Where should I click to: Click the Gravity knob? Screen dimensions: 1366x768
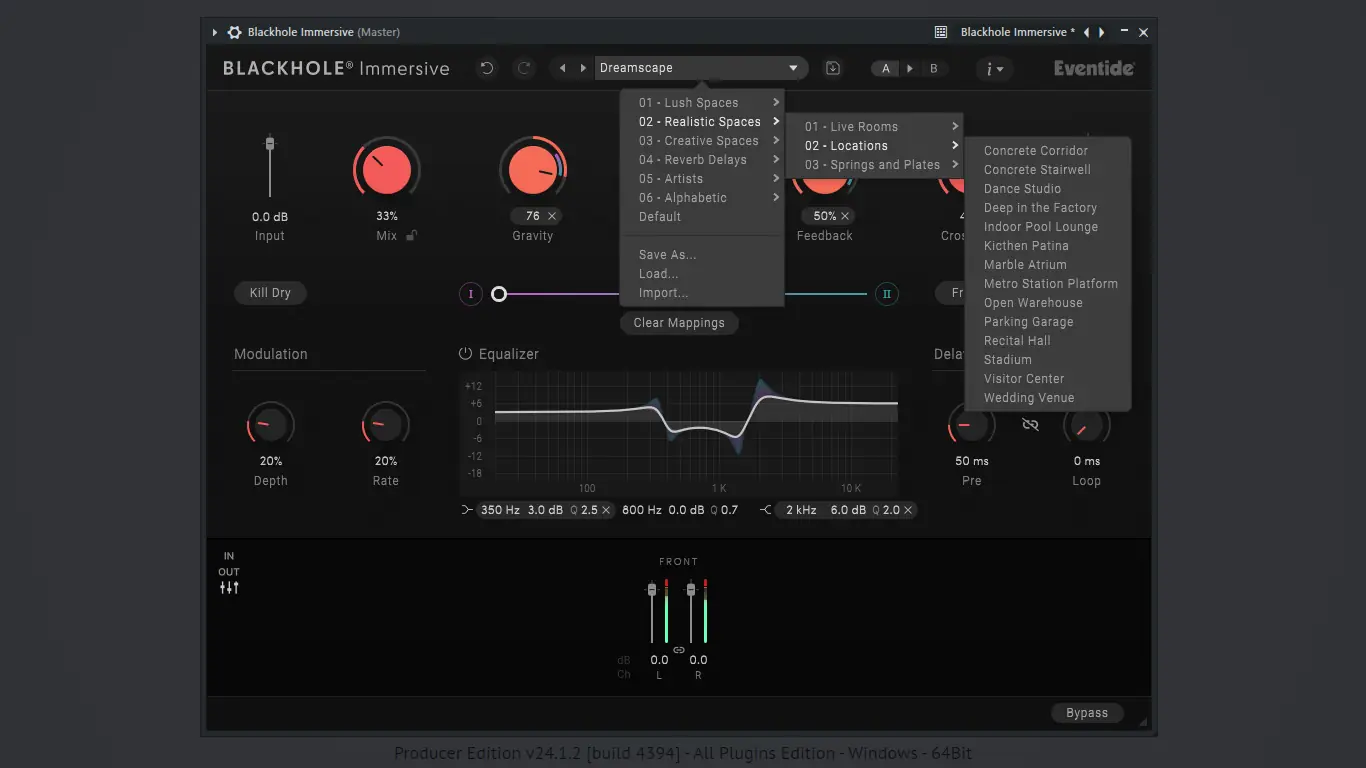click(x=533, y=170)
